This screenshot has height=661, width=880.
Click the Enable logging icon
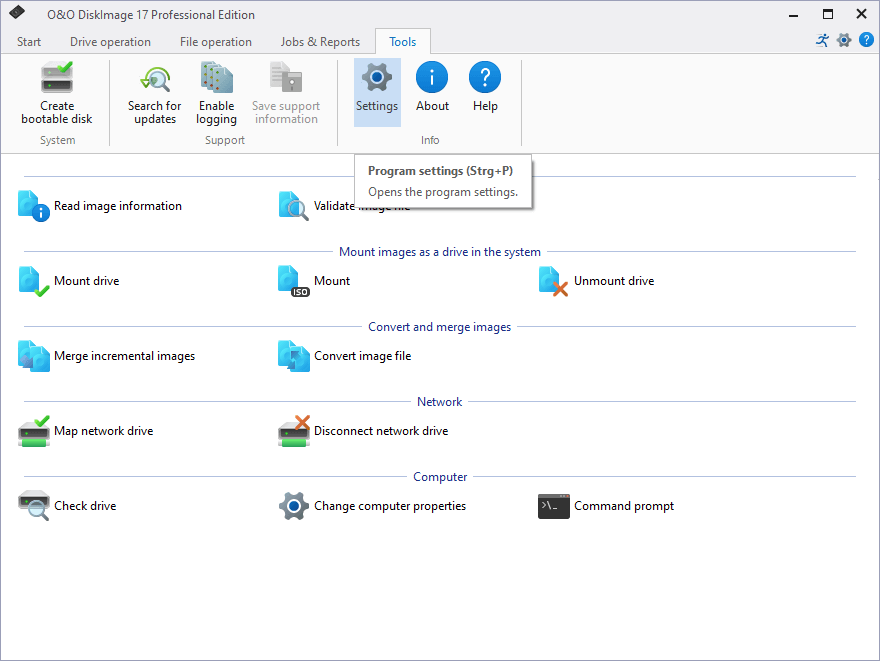(217, 77)
